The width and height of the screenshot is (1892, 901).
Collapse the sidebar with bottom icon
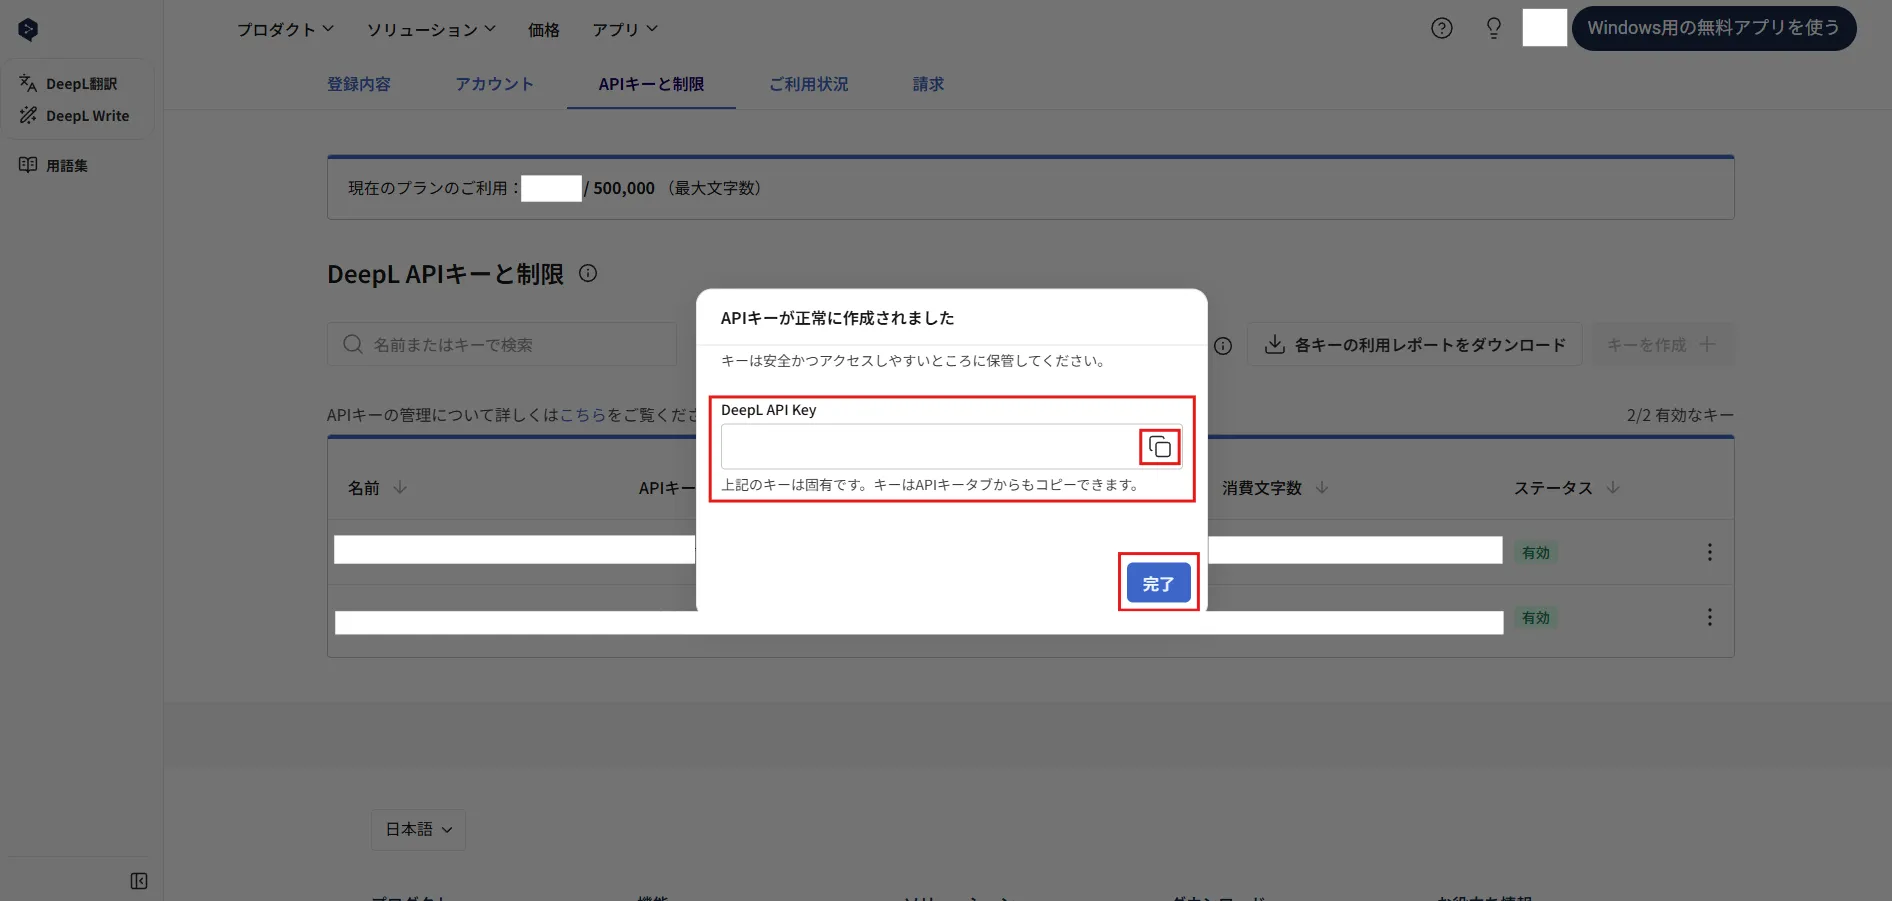139,881
